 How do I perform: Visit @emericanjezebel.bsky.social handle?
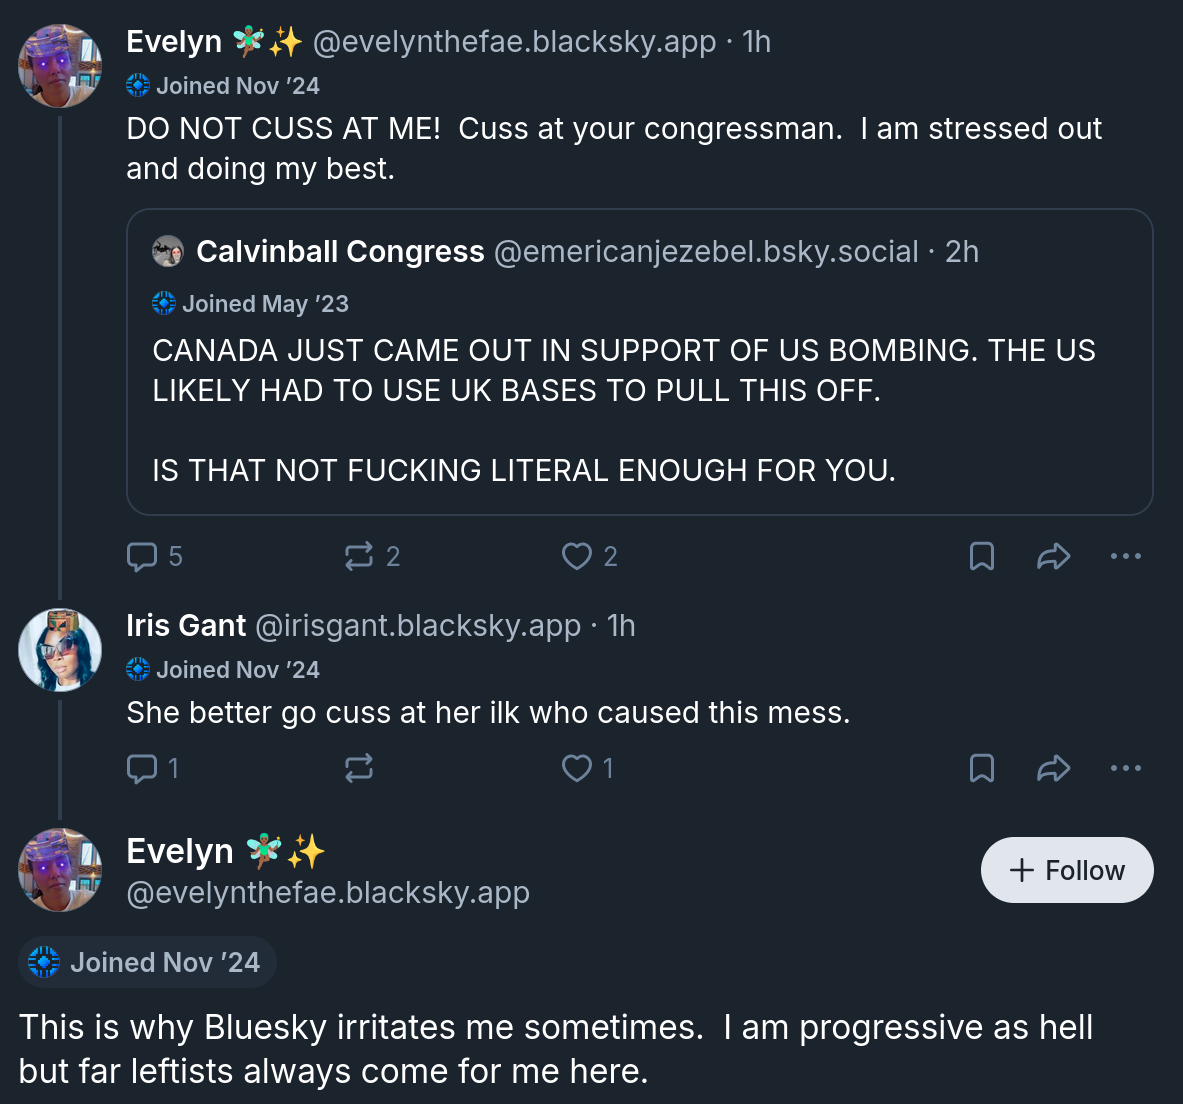(706, 252)
